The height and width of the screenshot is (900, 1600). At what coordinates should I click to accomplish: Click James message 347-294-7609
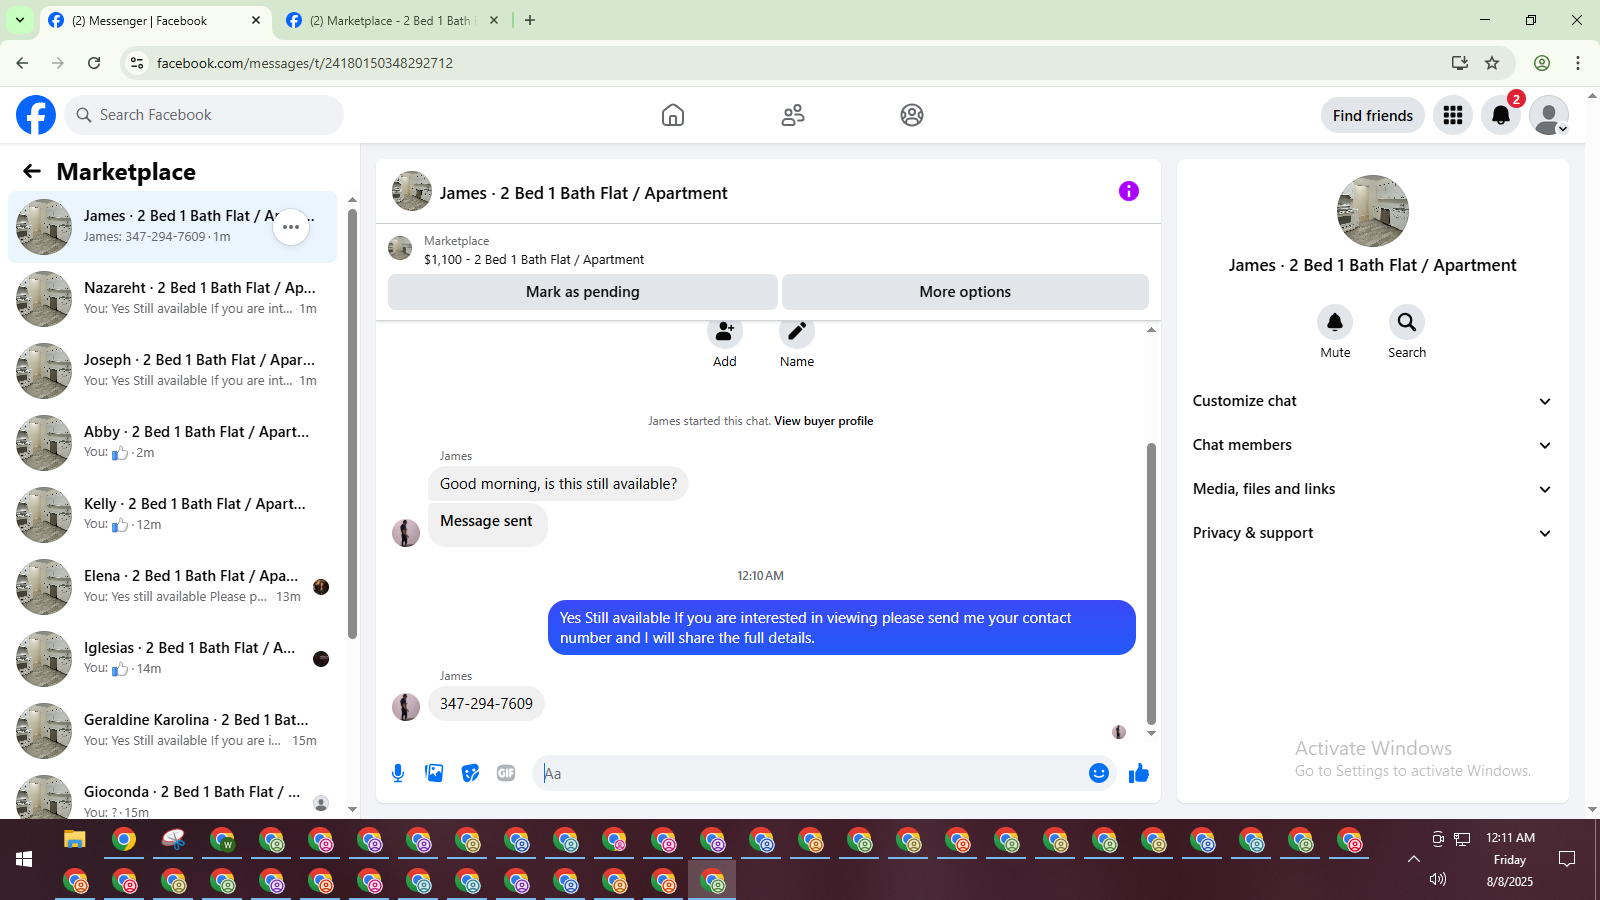(x=486, y=704)
